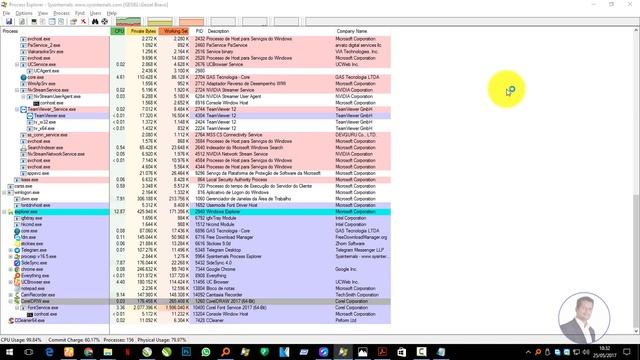This screenshot has height=360, width=640.
Task: Sort by the Working Set column header
Action: tap(174, 31)
